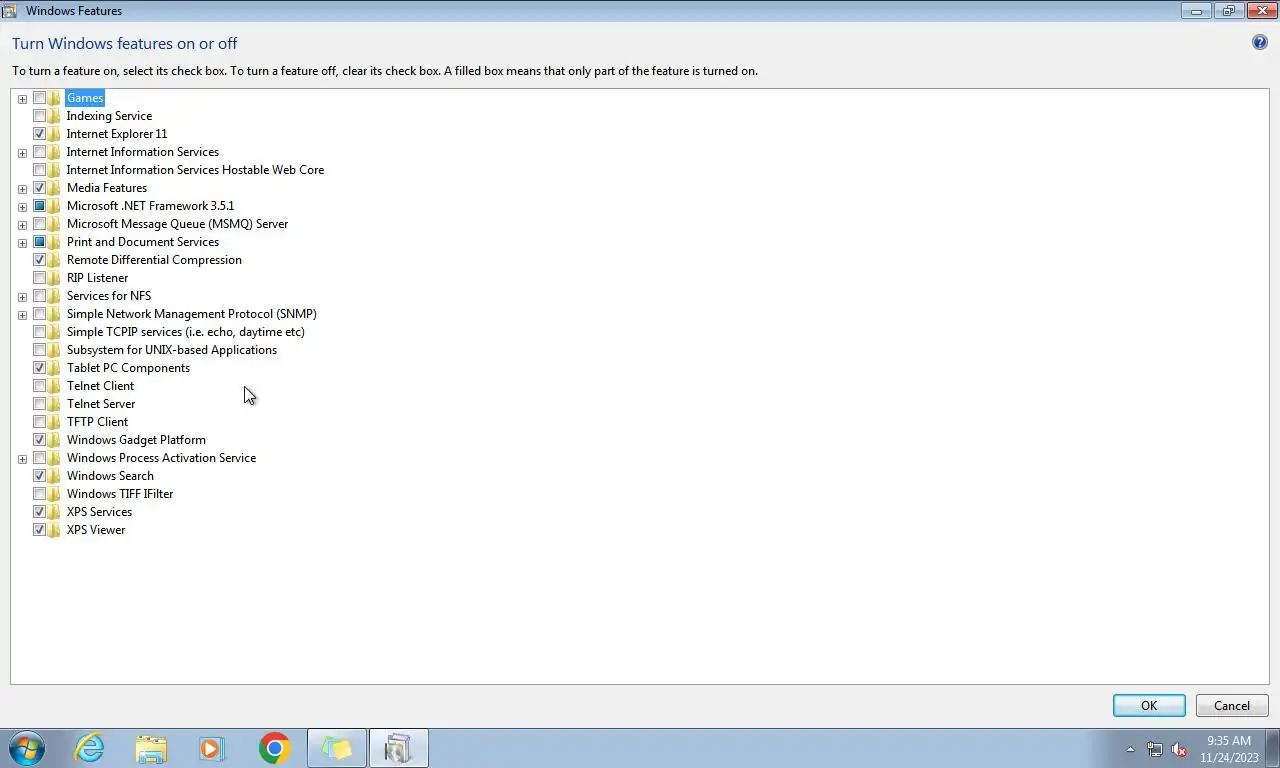This screenshot has width=1280, height=768.
Task: Disable the Windows Gadget Platform checkbox
Action: [x=40, y=440]
